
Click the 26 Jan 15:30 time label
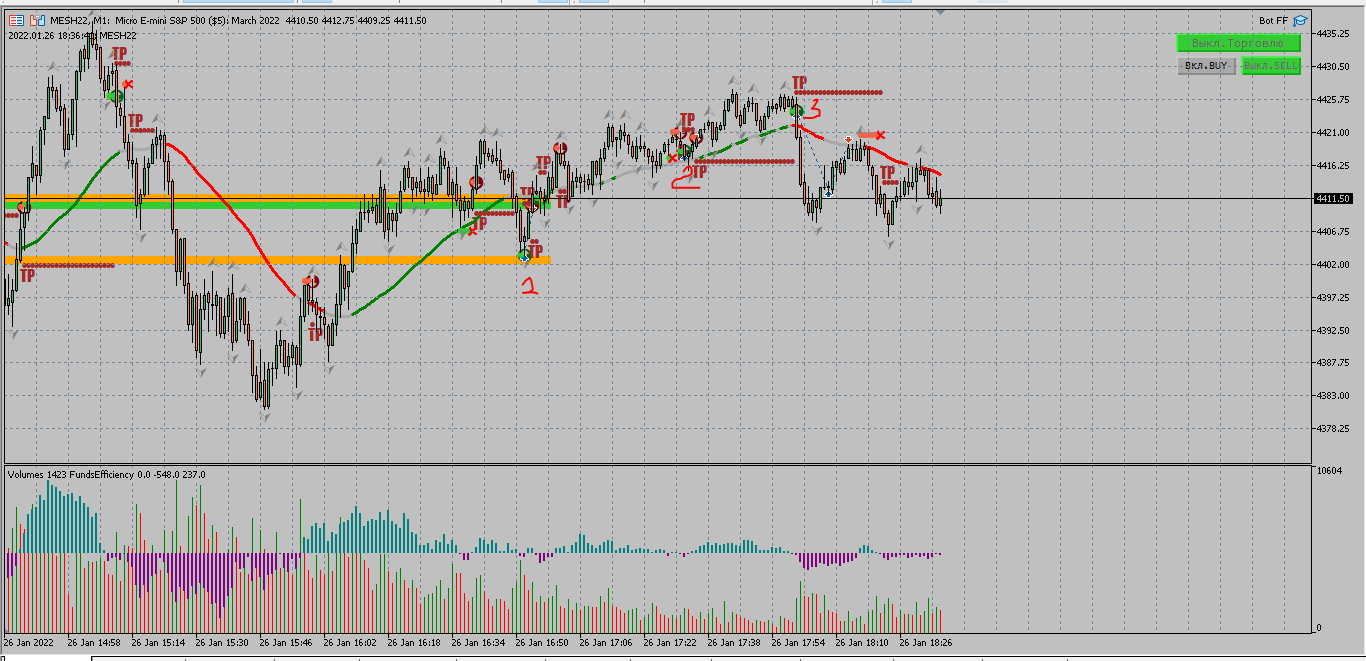[222, 643]
